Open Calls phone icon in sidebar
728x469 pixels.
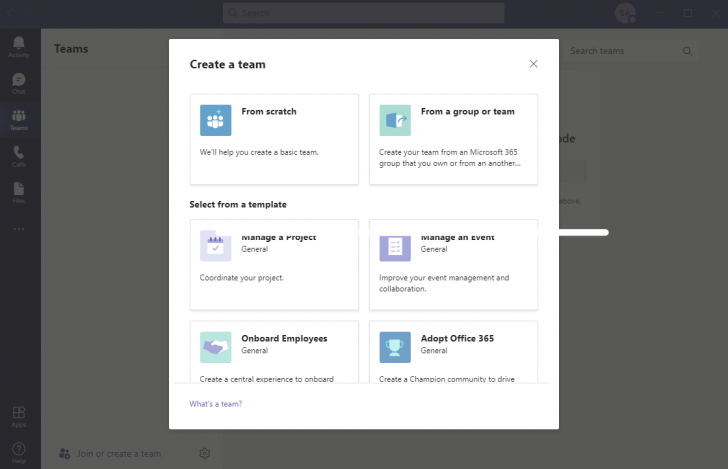(19, 156)
